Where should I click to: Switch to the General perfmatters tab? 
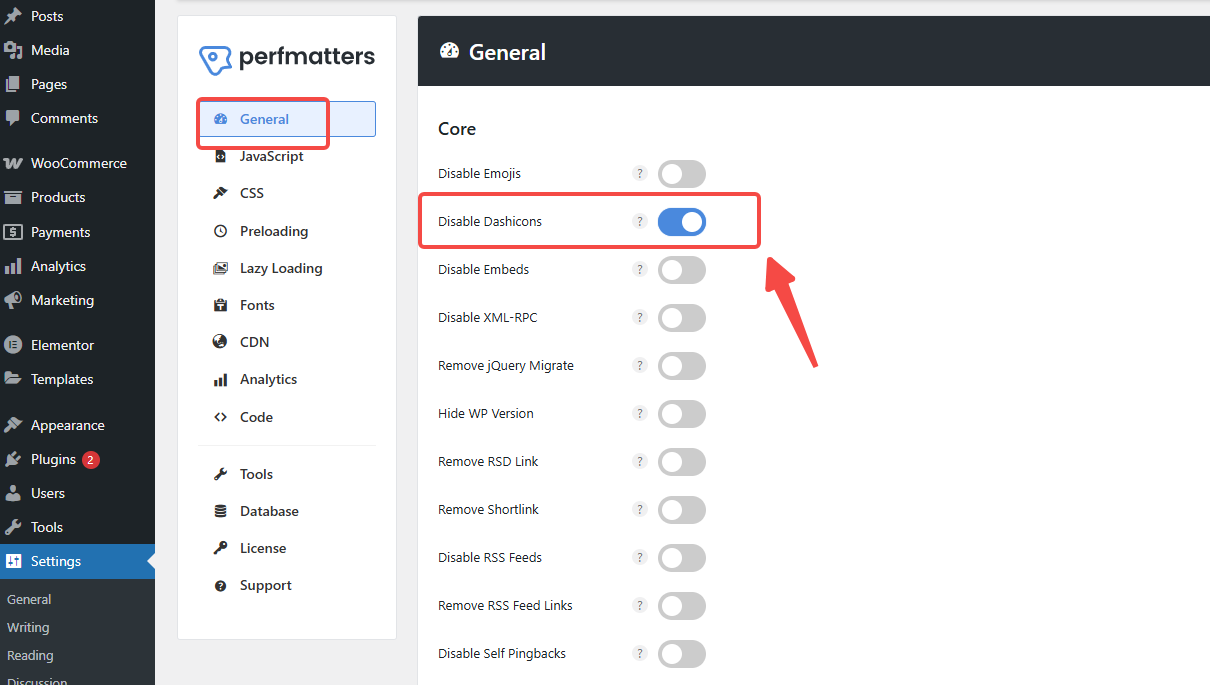[x=264, y=119]
